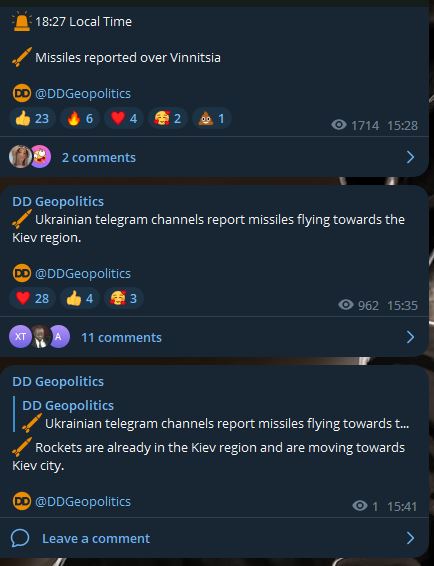Viewport: 434px width, 566px height.
Task: Click thumbs-up reaction showing 4
Action: click(80, 298)
